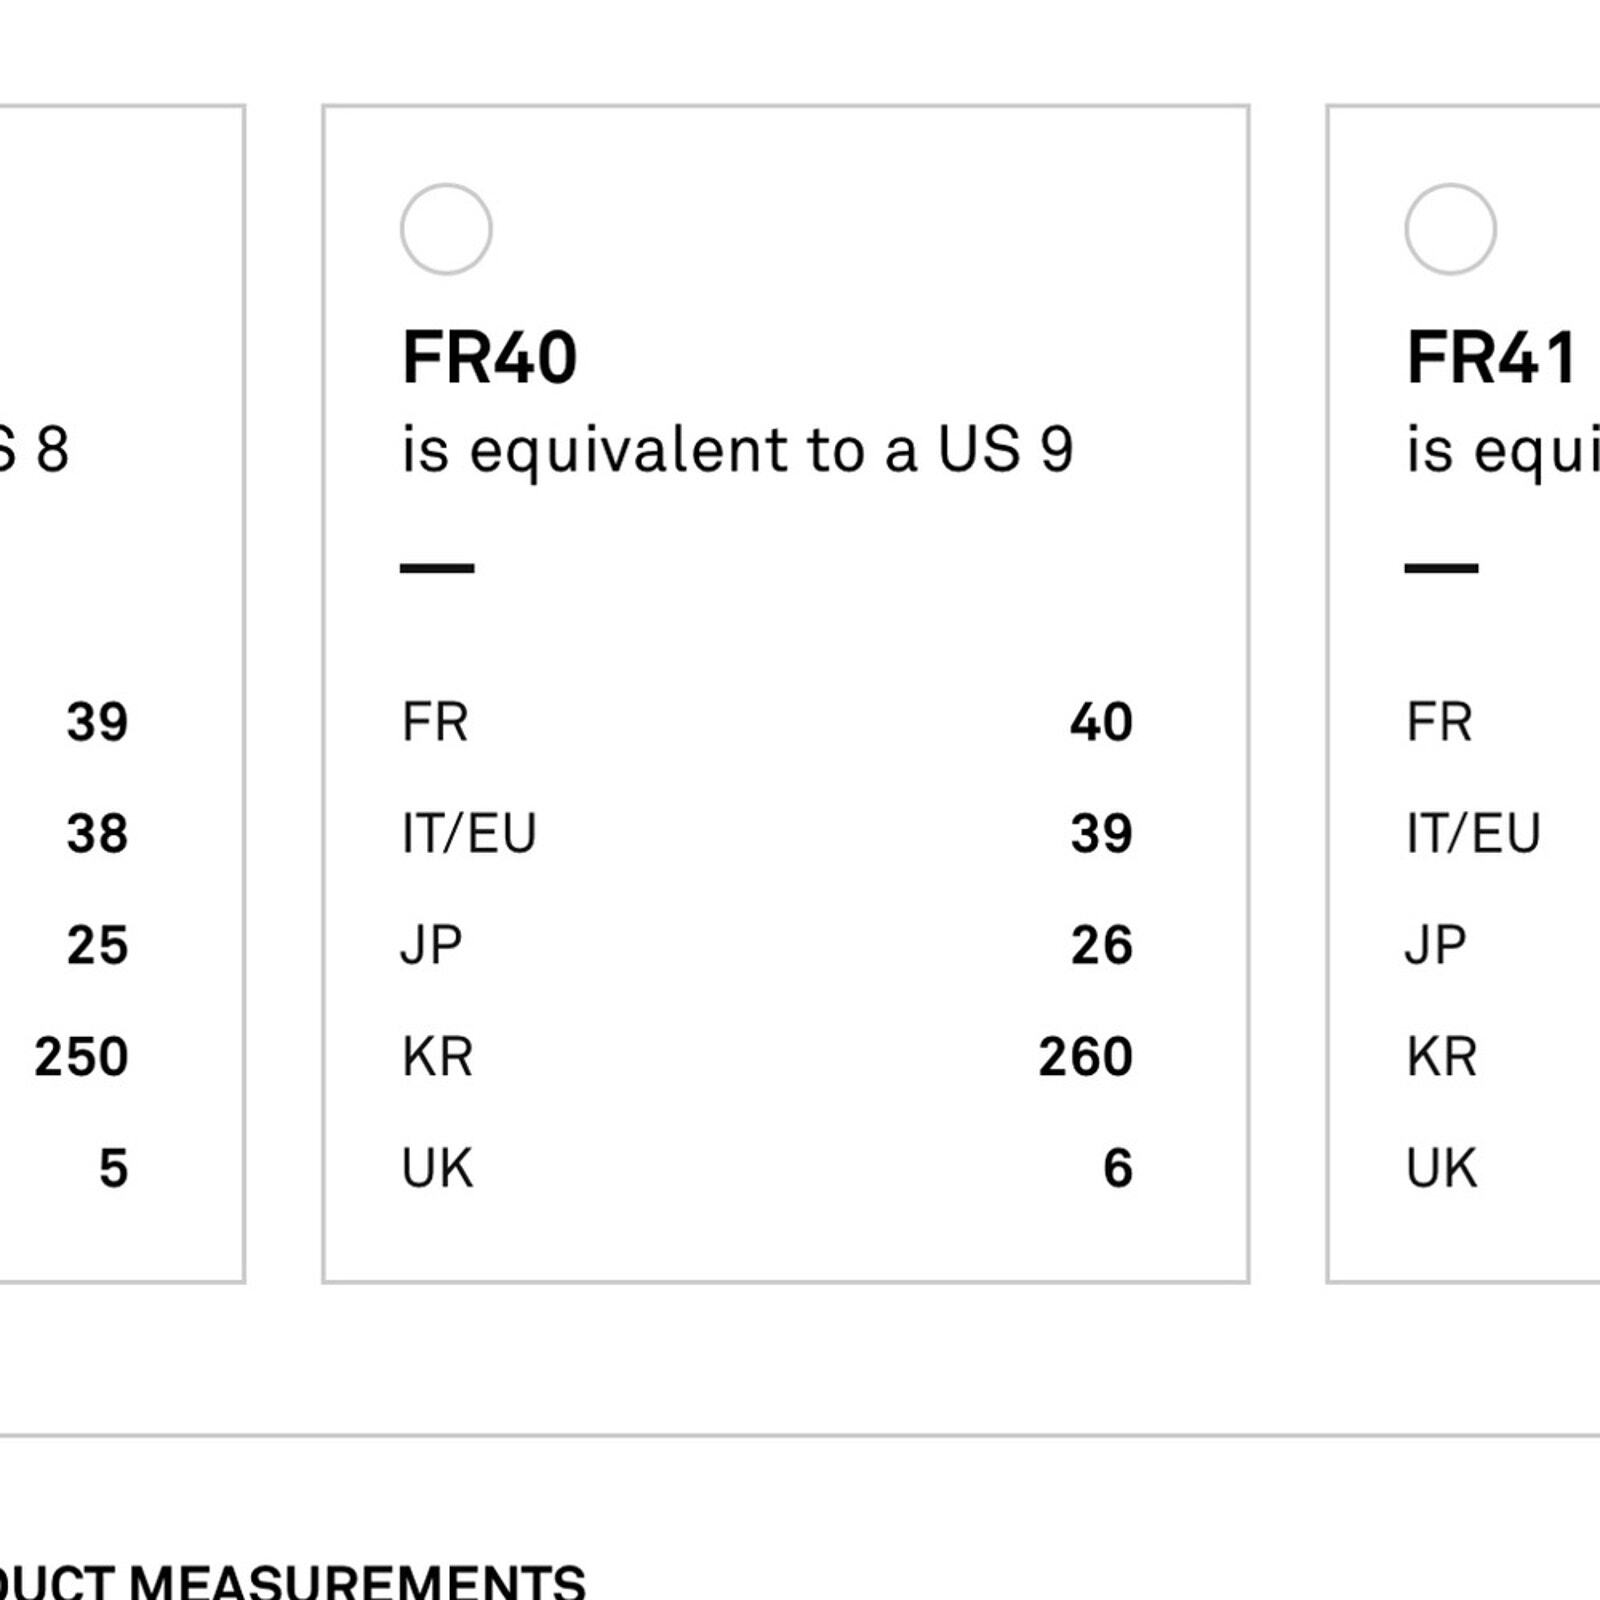Click the KR value 250 in left card
1600x1600 pixels.
click(x=82, y=1057)
